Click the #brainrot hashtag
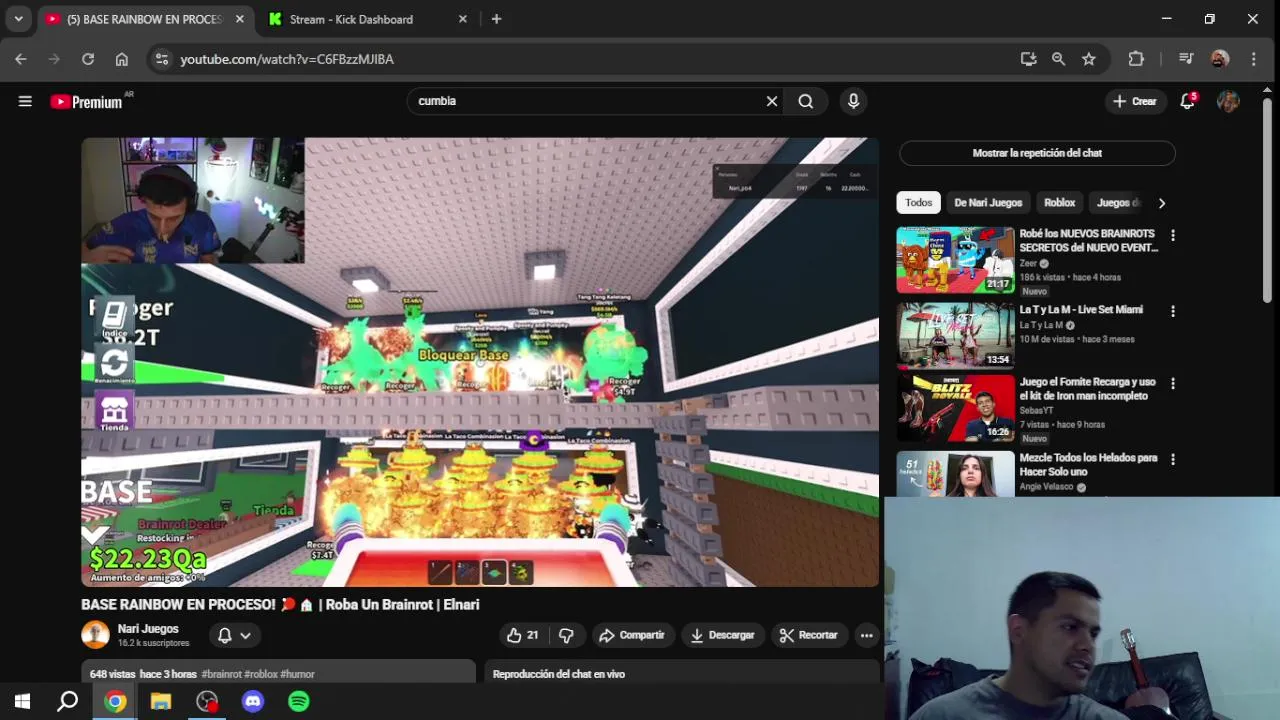1280x720 pixels. (221, 674)
